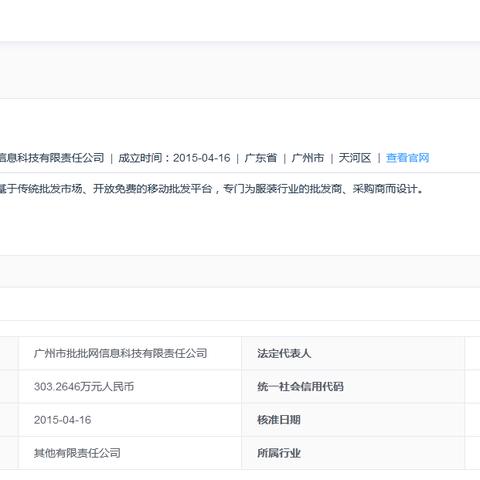Image resolution: width=480 pixels, height=480 pixels.
Task: Click the 所属行业 label cell
Action: click(353, 453)
